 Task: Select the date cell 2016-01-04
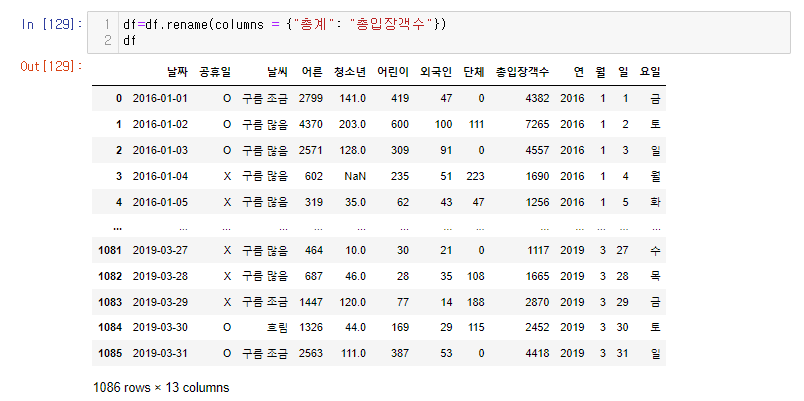point(160,176)
